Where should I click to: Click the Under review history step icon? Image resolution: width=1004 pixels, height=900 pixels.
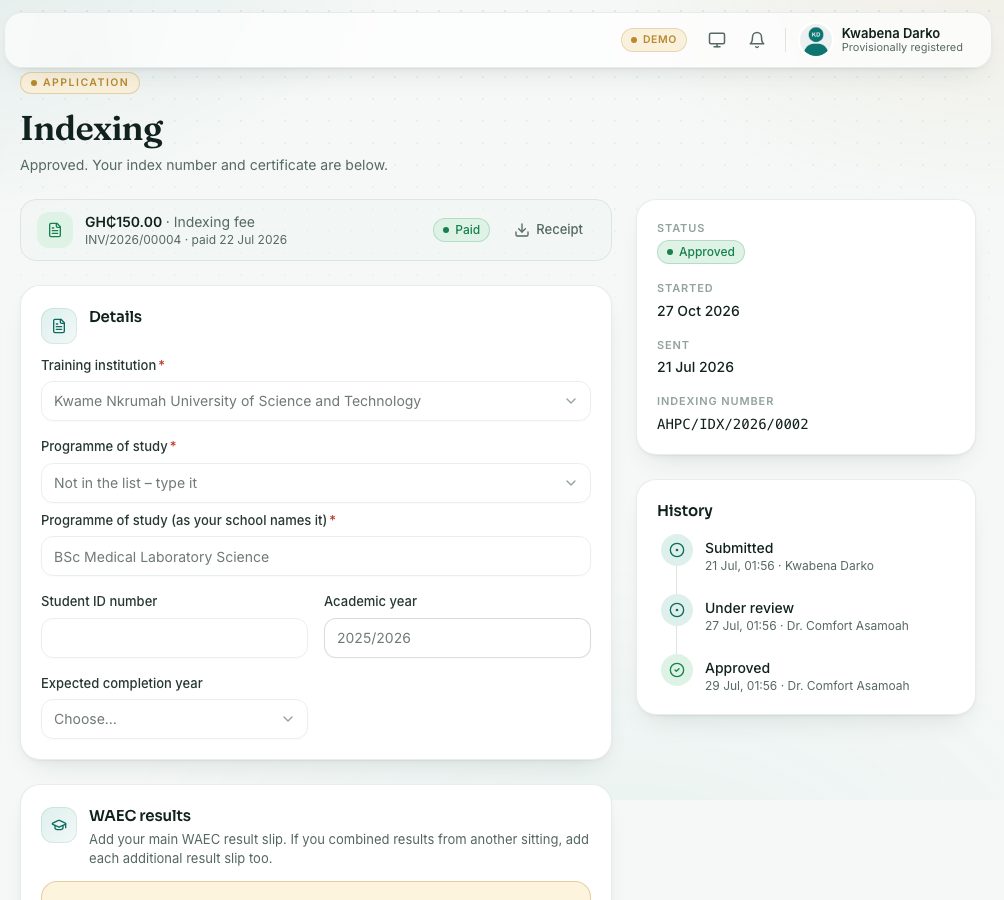pyautogui.click(x=677, y=610)
